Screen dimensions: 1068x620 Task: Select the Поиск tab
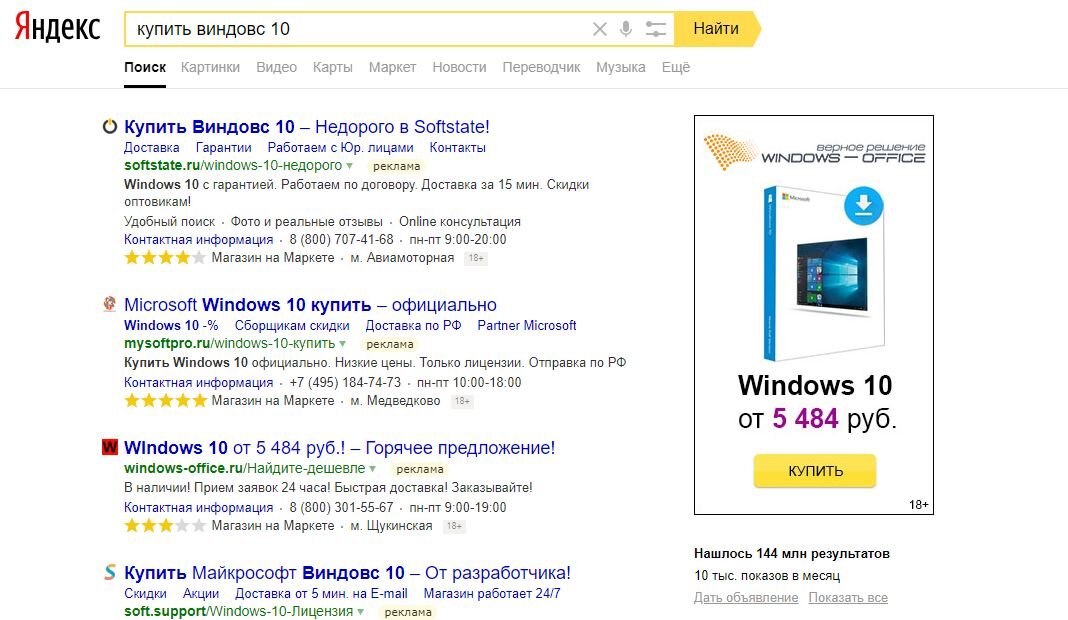(144, 67)
